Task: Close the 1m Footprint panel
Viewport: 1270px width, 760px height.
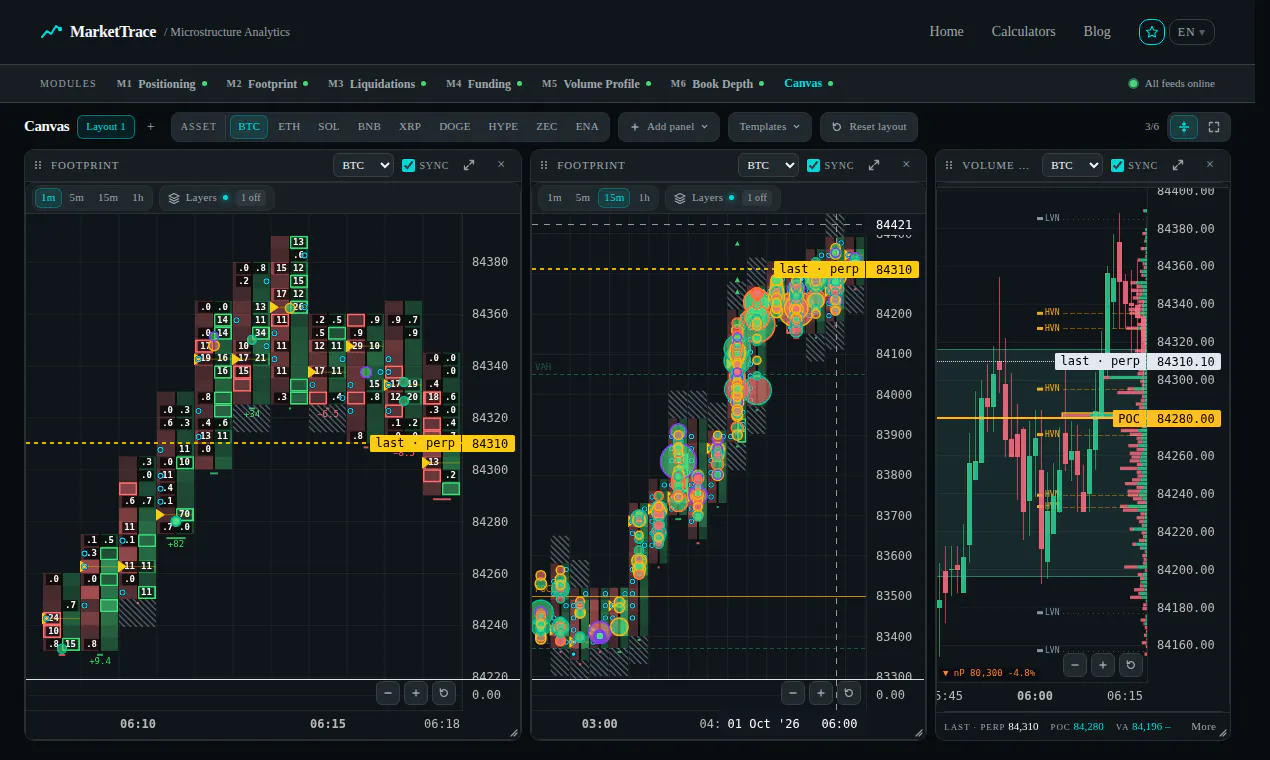Action: 501,165
